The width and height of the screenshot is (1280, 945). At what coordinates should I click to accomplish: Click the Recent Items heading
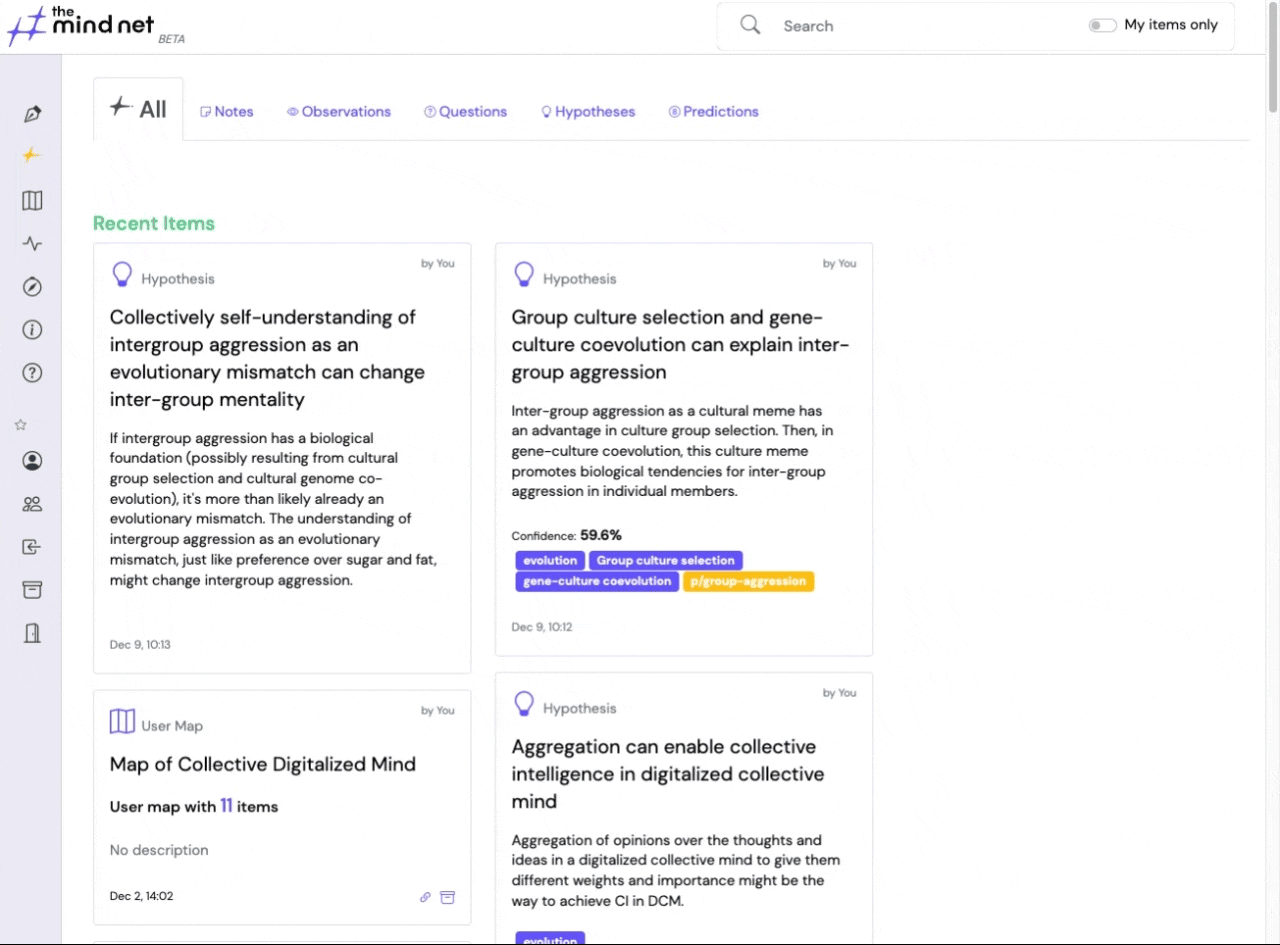pos(154,223)
